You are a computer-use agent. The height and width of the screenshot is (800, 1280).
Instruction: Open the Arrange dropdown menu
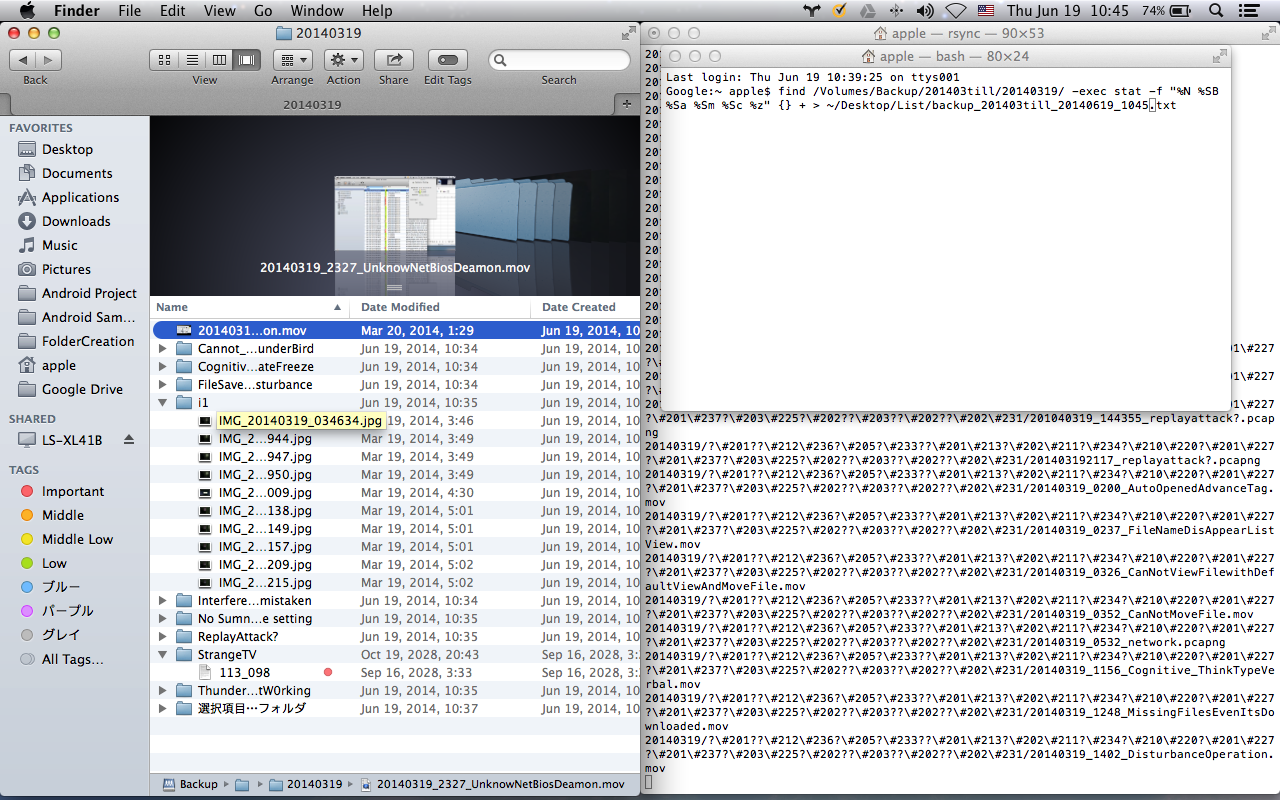(x=291, y=60)
